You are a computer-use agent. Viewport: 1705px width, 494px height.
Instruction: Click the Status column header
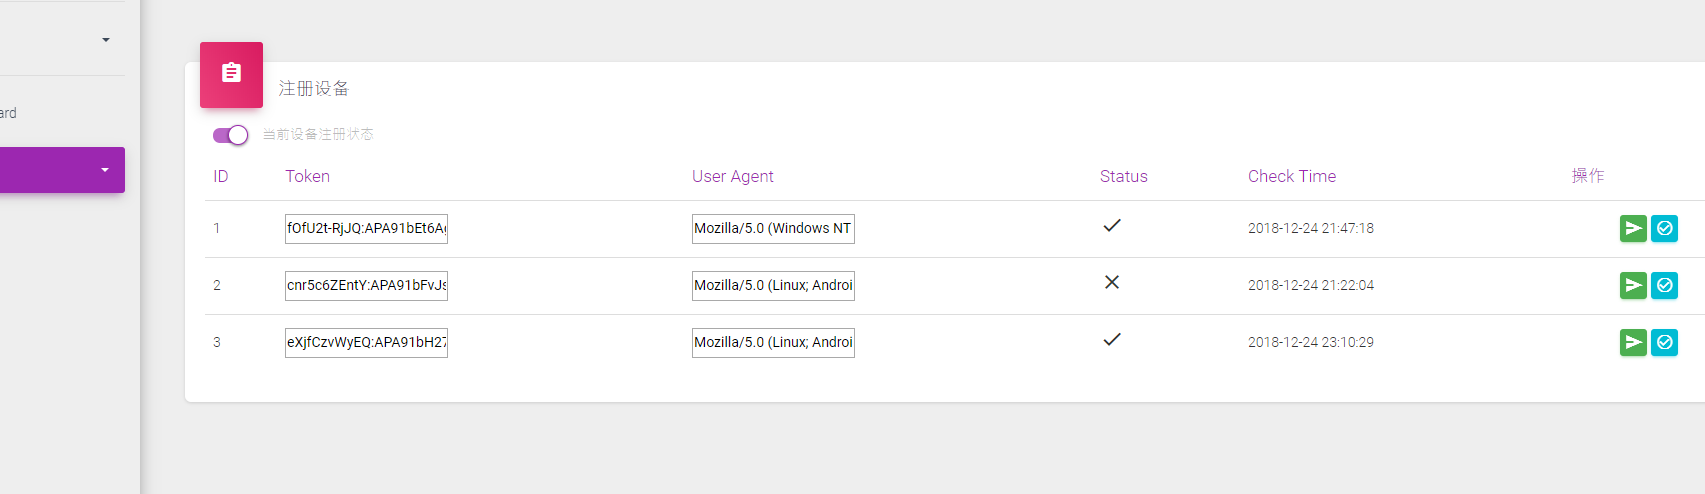1123,176
